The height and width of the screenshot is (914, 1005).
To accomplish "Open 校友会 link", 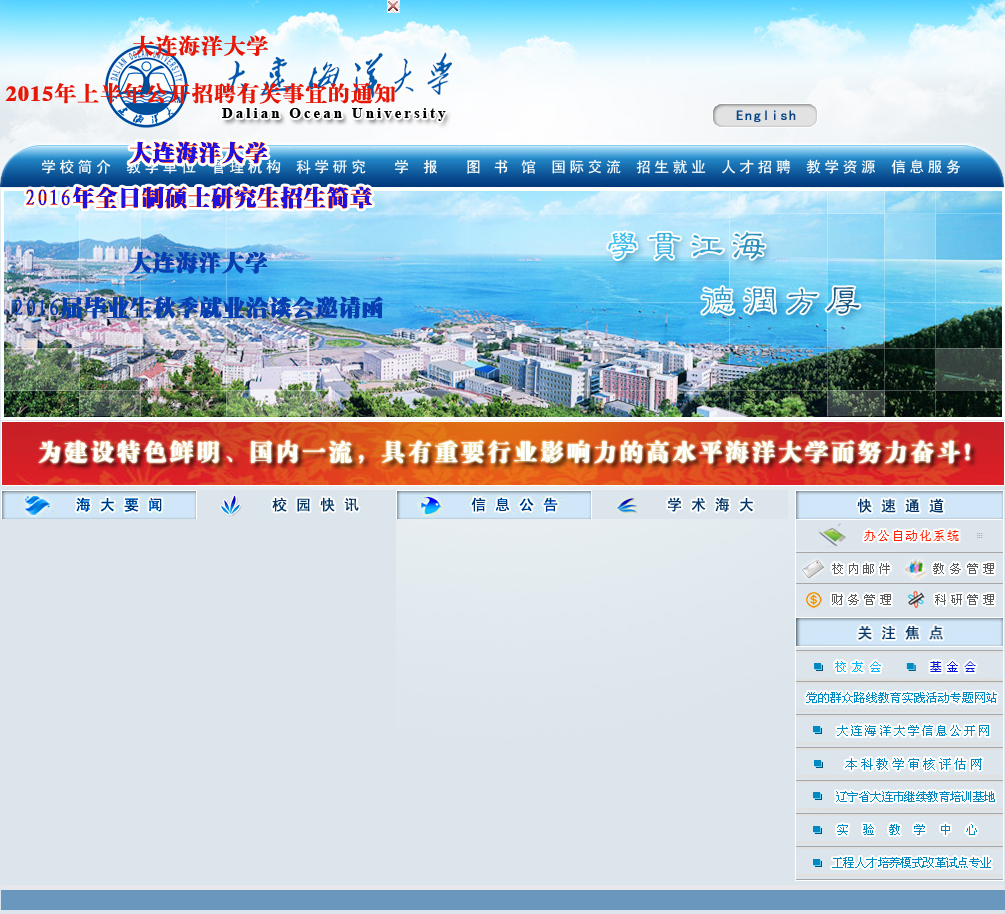I will [858, 667].
